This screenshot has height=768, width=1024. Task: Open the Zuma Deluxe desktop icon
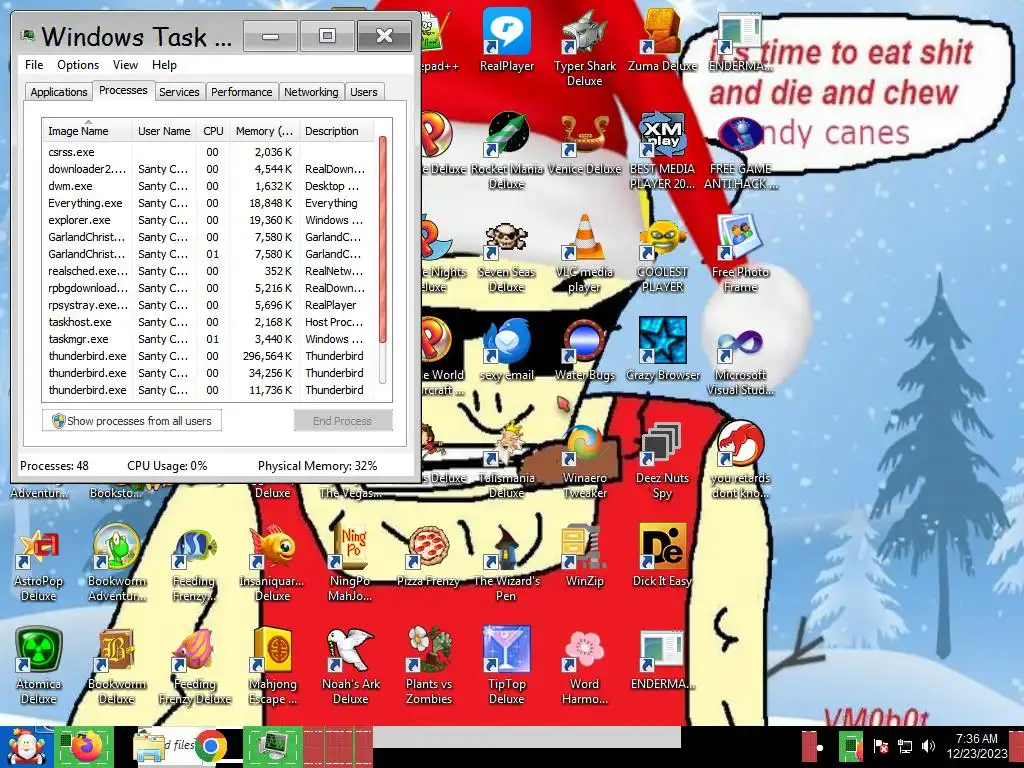pyautogui.click(x=662, y=40)
